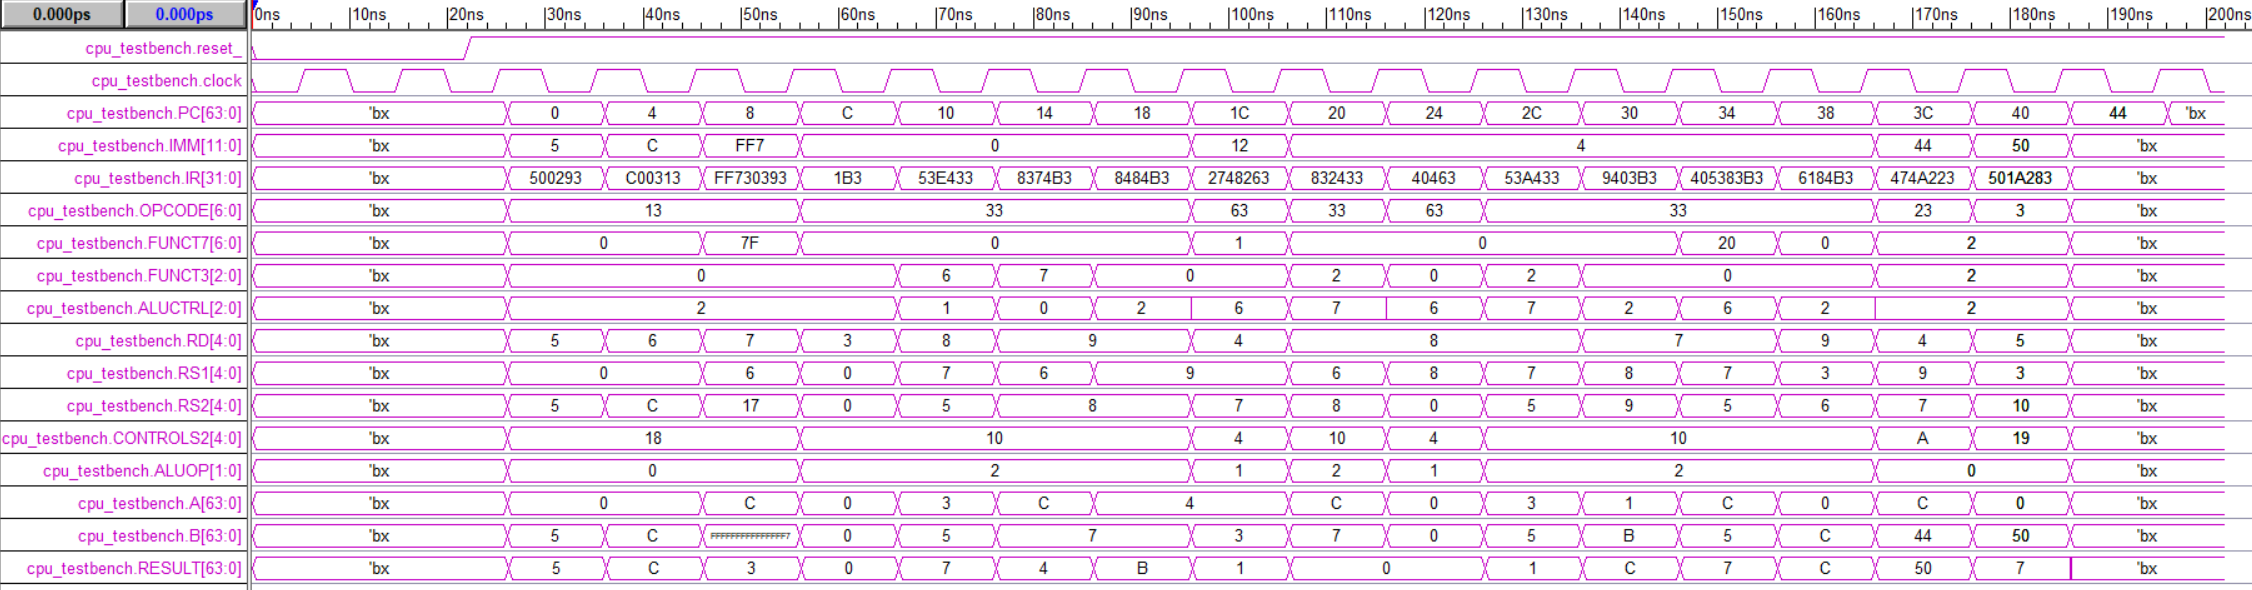The image size is (2252, 590).
Task: Click the cursor marker at 0ns
Action: [255, 6]
